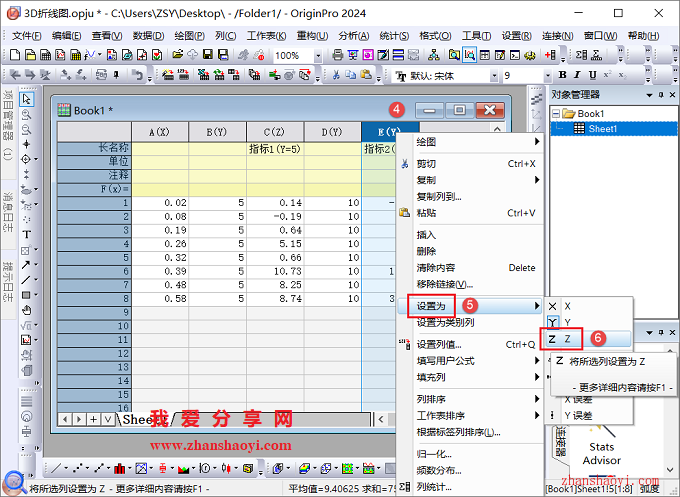Choose 设置列值... in the context menu
This screenshot has width=680, height=497.
coord(471,344)
